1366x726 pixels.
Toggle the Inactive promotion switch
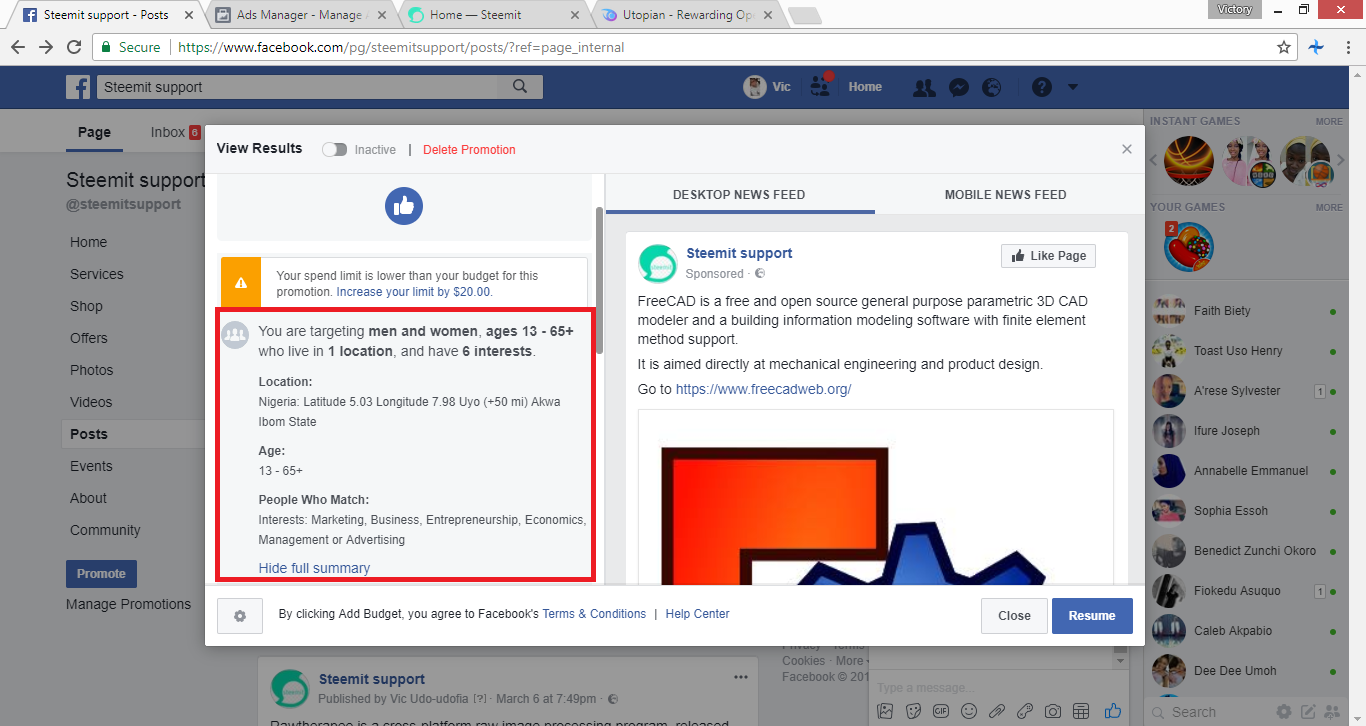(334, 149)
